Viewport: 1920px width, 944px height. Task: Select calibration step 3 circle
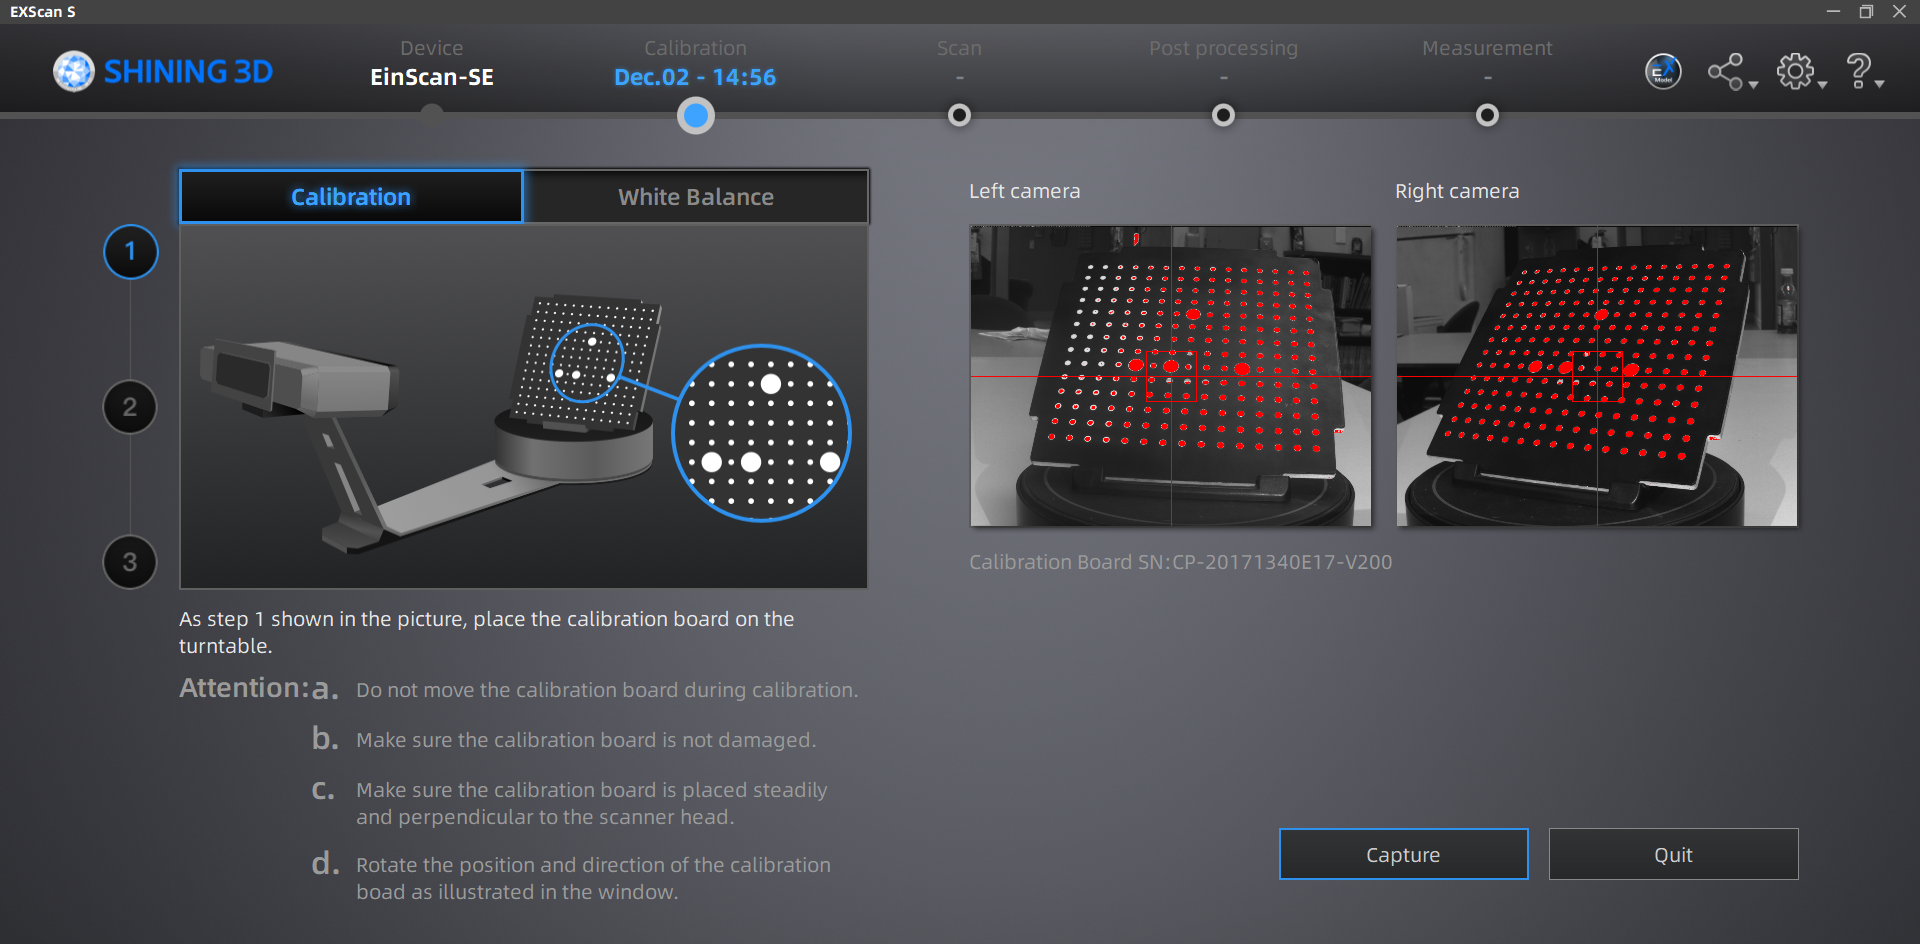pyautogui.click(x=130, y=562)
